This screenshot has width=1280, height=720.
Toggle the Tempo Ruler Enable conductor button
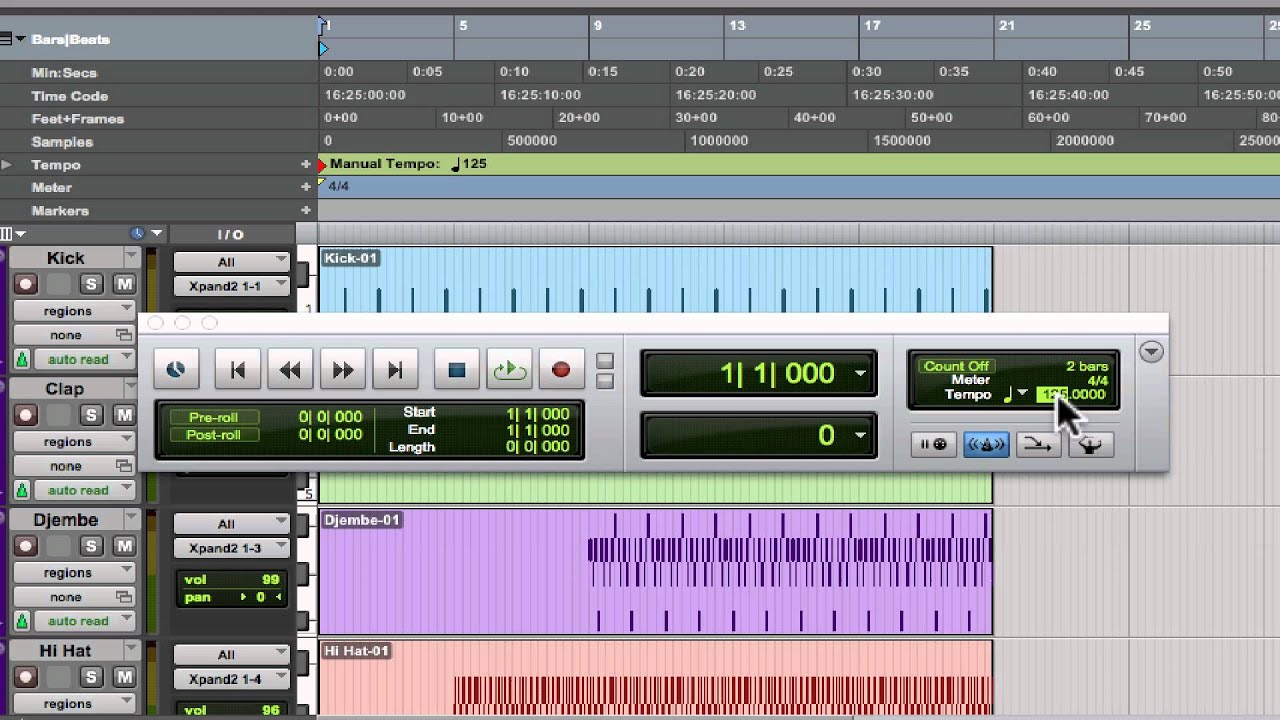point(1090,445)
